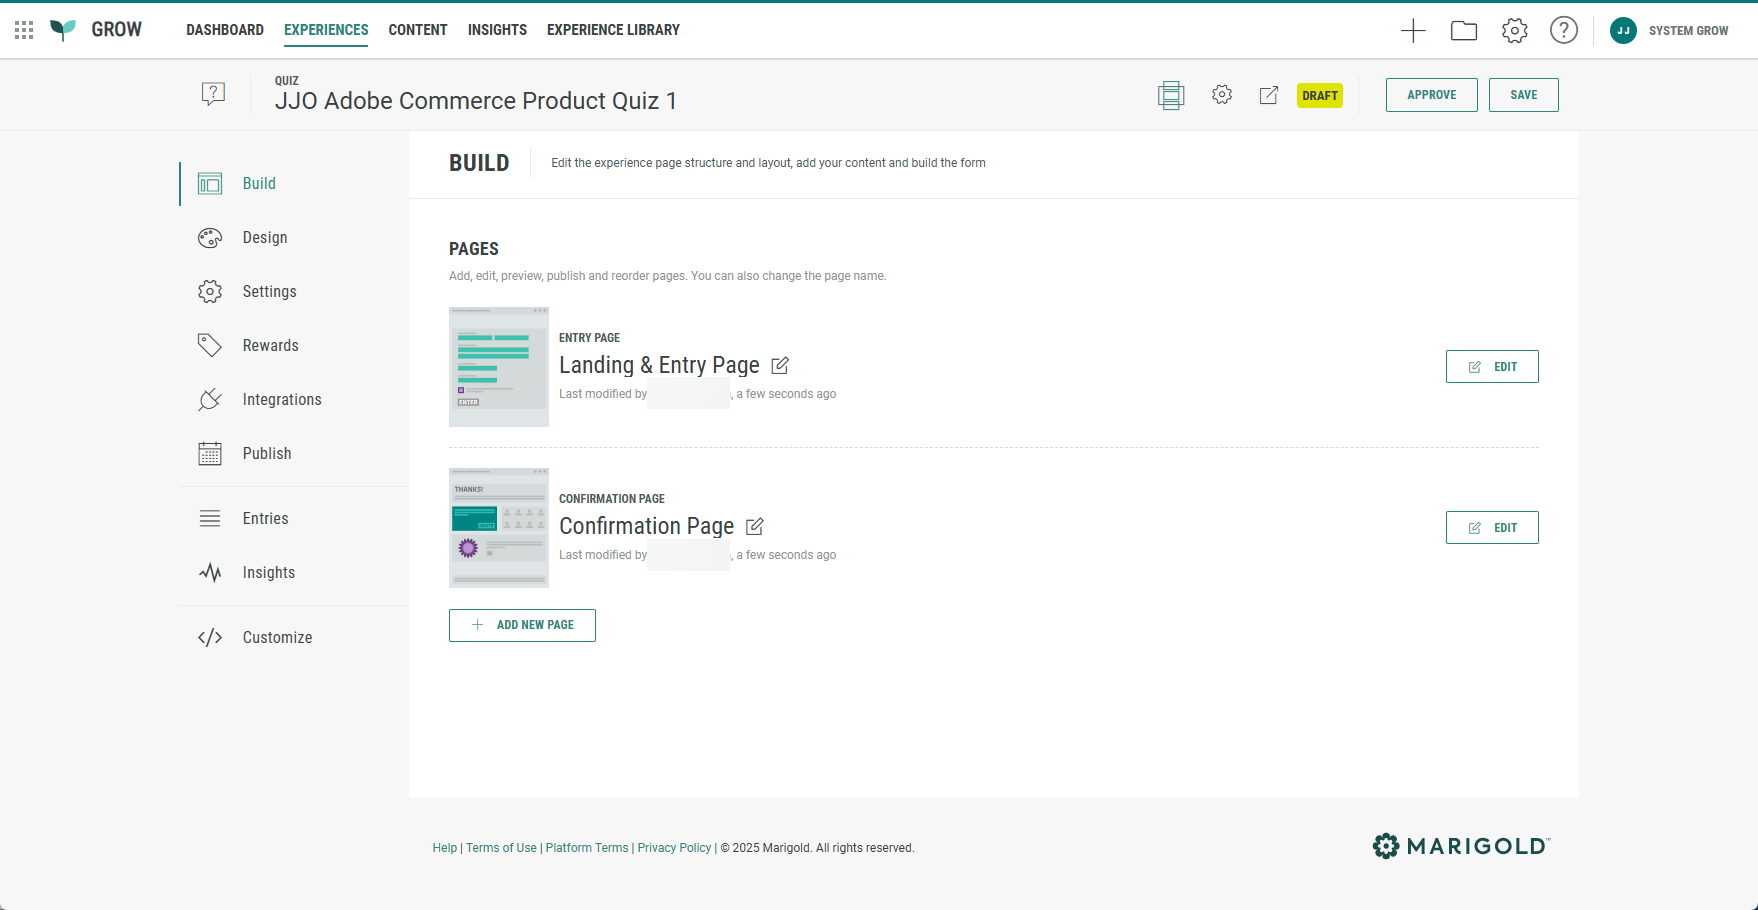Open quiz settings gear next to Draft badge
Viewport: 1758px width, 910px height.
[1222, 95]
